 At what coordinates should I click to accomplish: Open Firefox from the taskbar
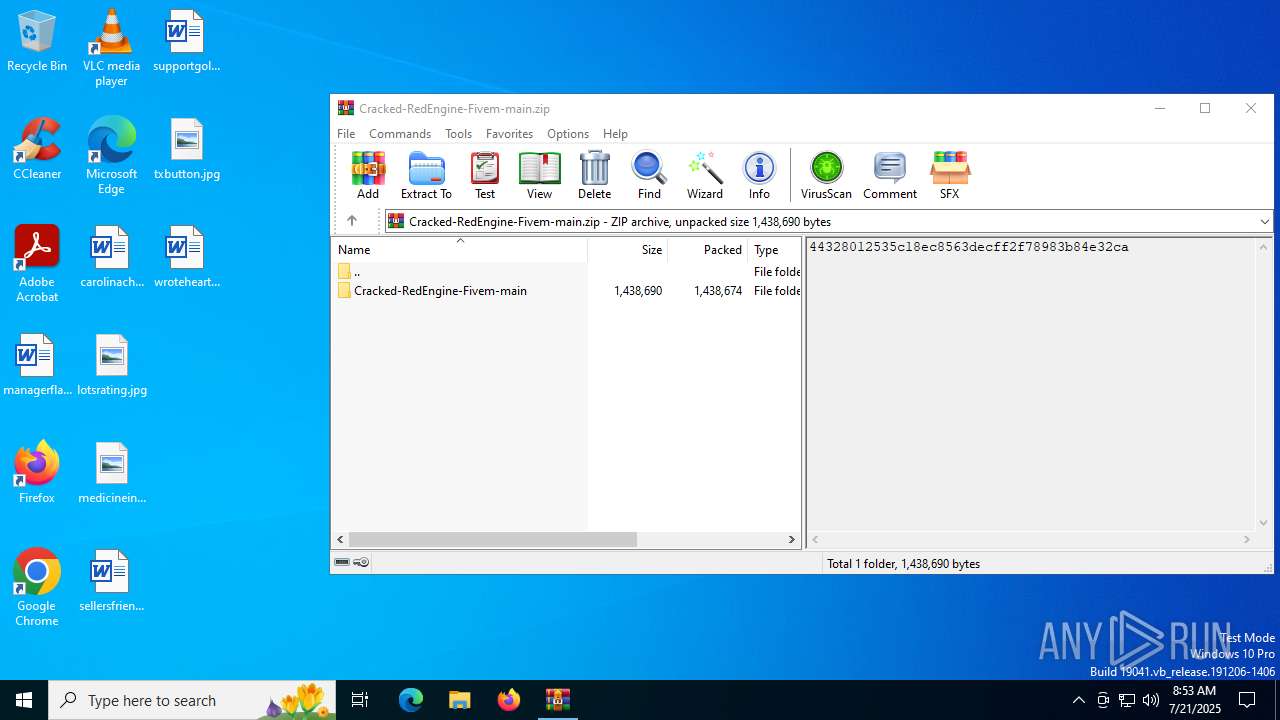[509, 700]
